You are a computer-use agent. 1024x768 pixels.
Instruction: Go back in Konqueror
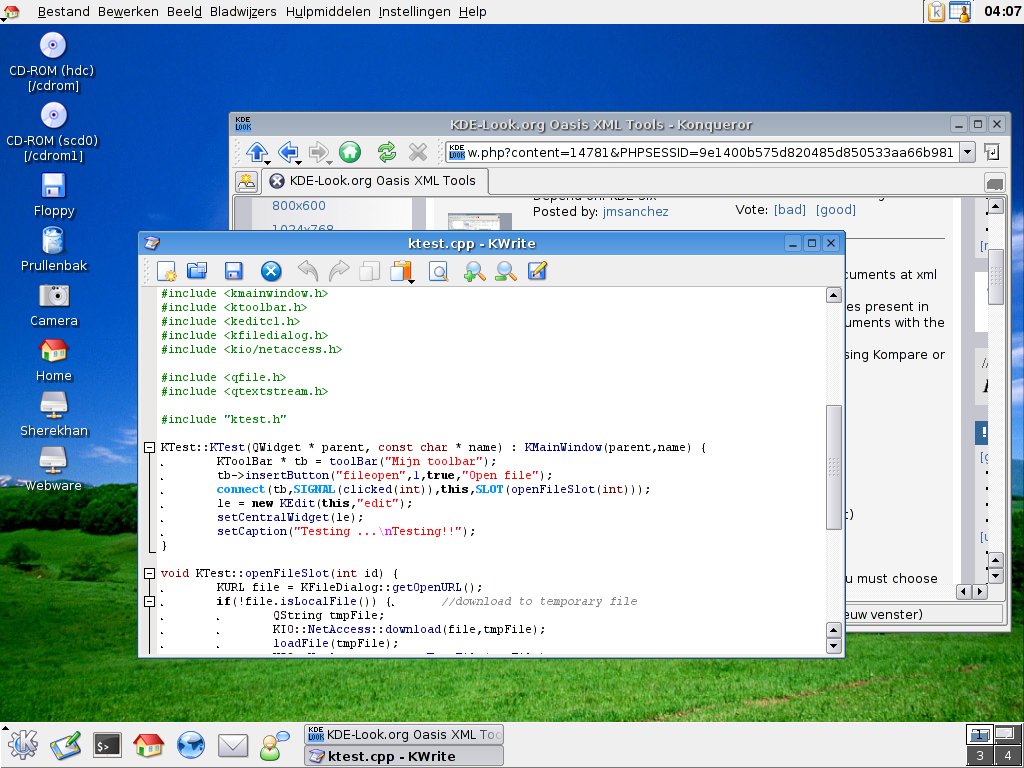[288, 152]
